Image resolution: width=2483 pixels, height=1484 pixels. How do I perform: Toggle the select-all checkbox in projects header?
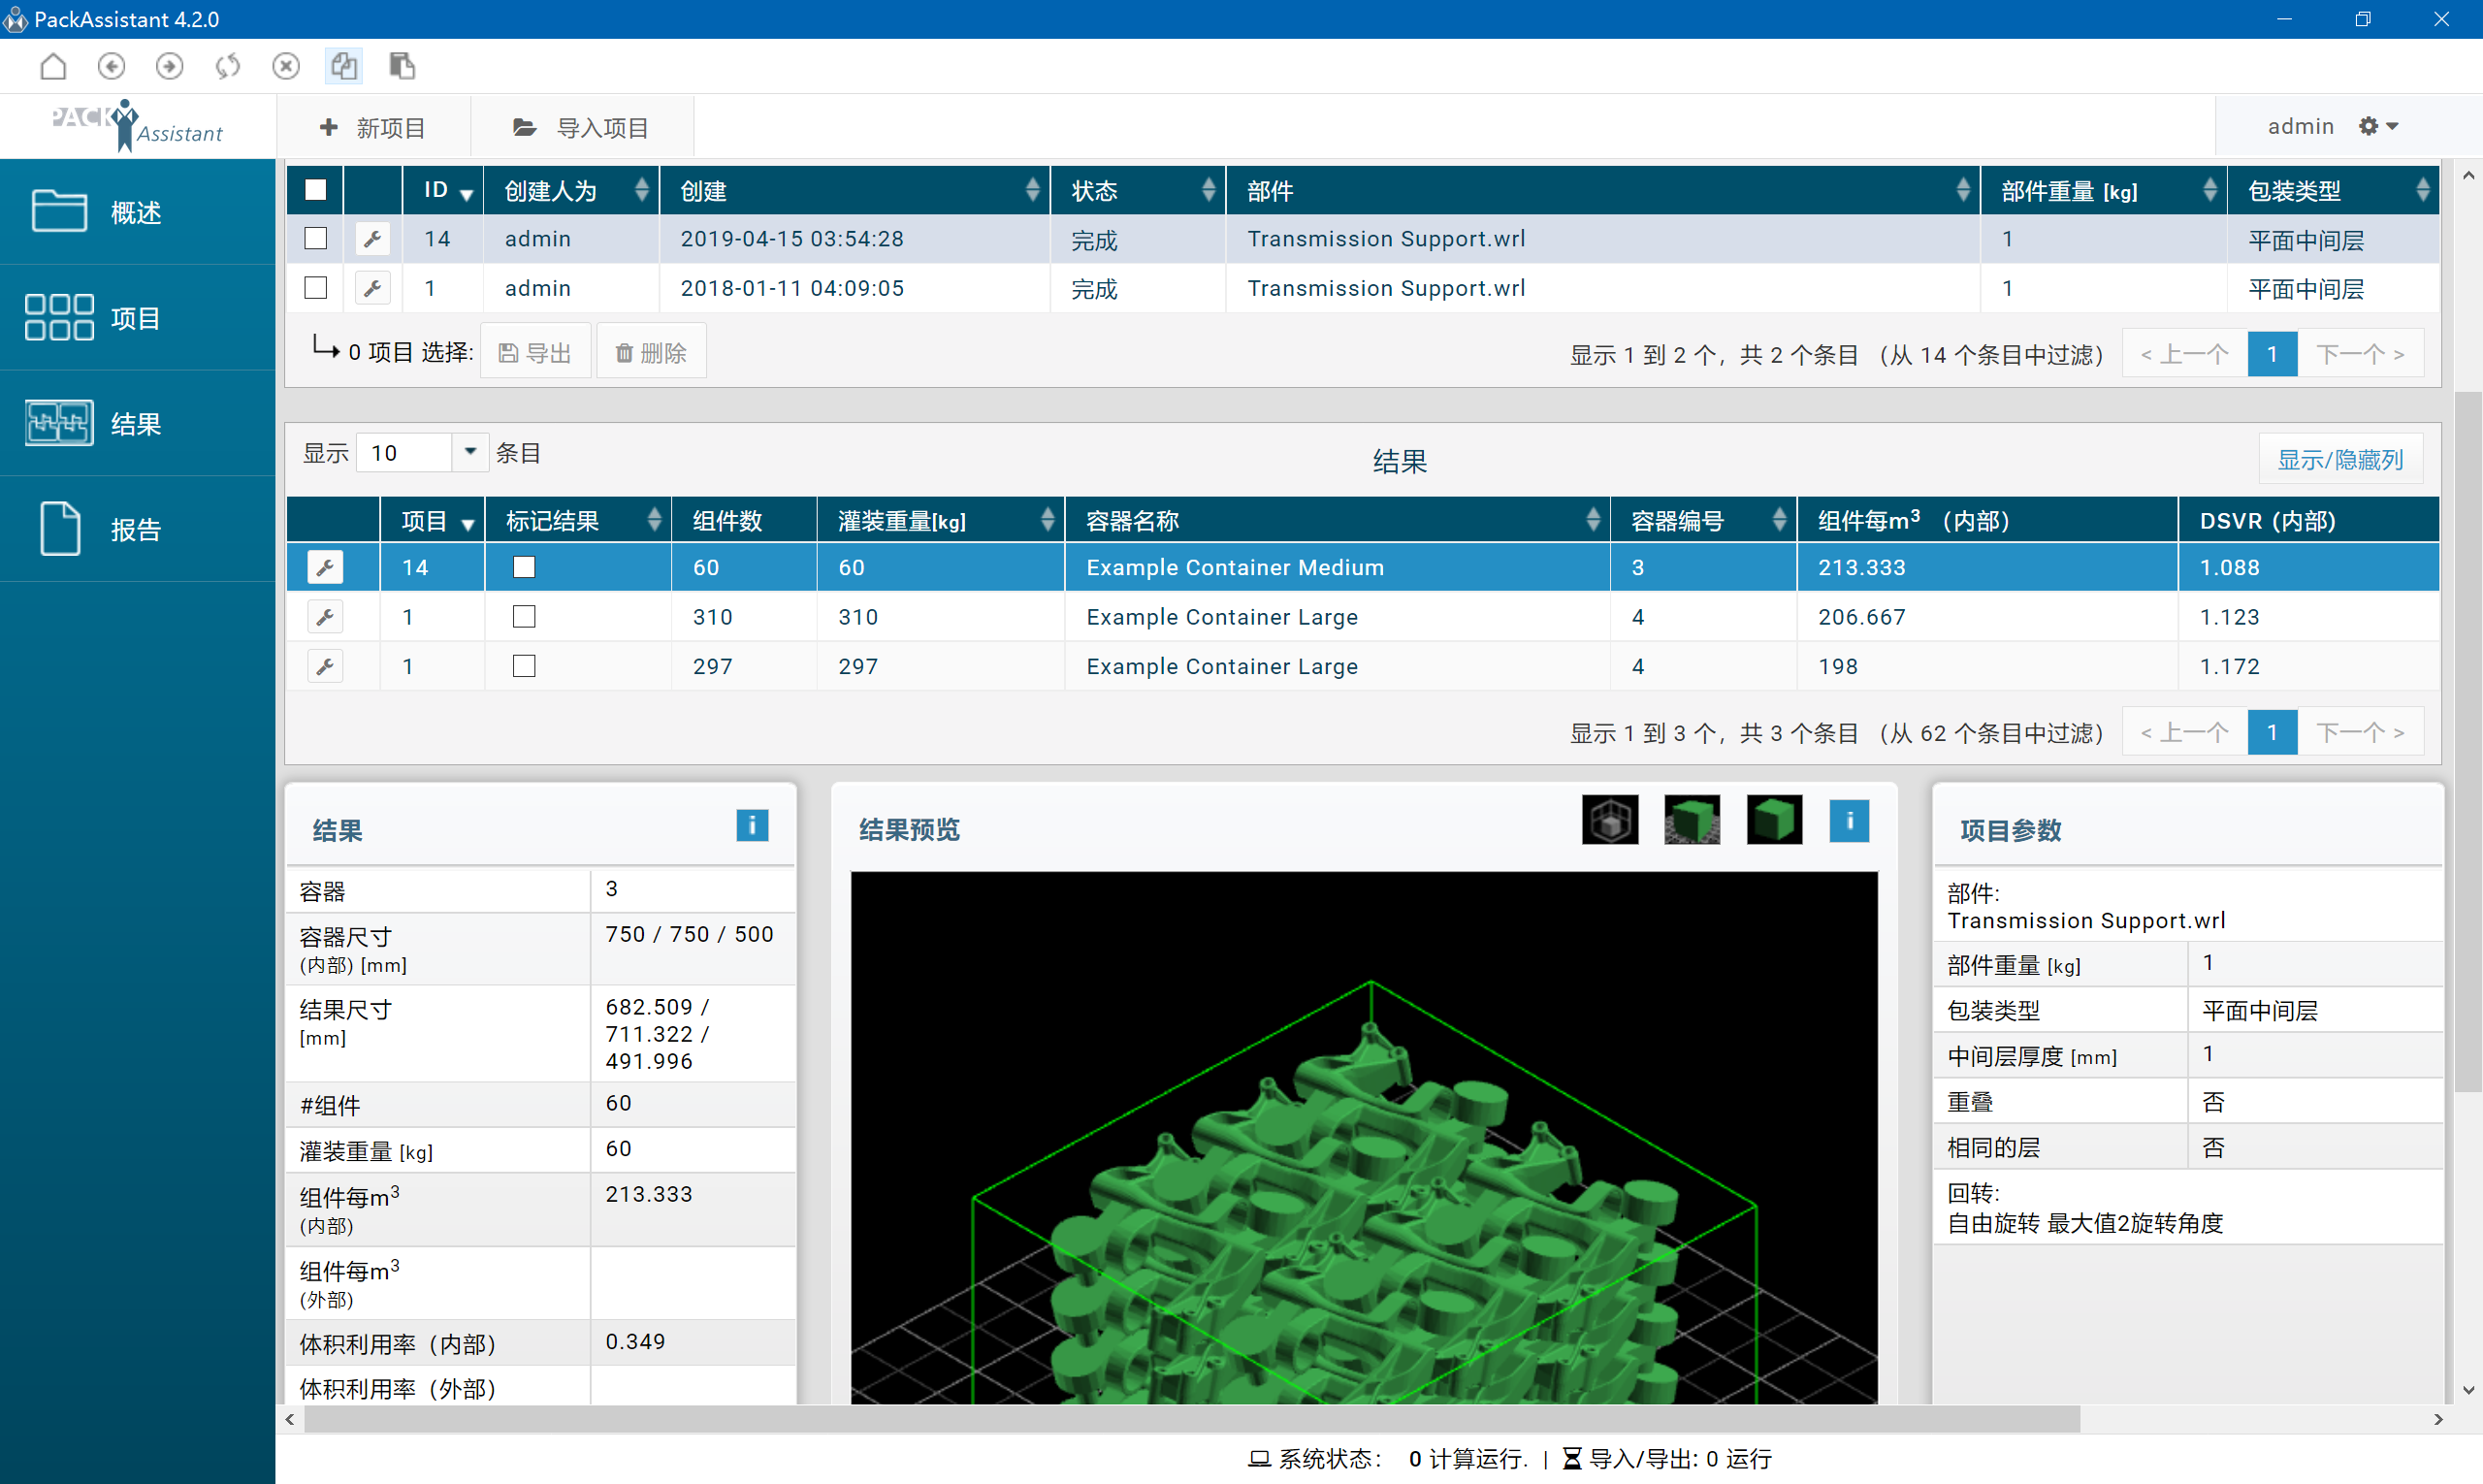(x=316, y=190)
